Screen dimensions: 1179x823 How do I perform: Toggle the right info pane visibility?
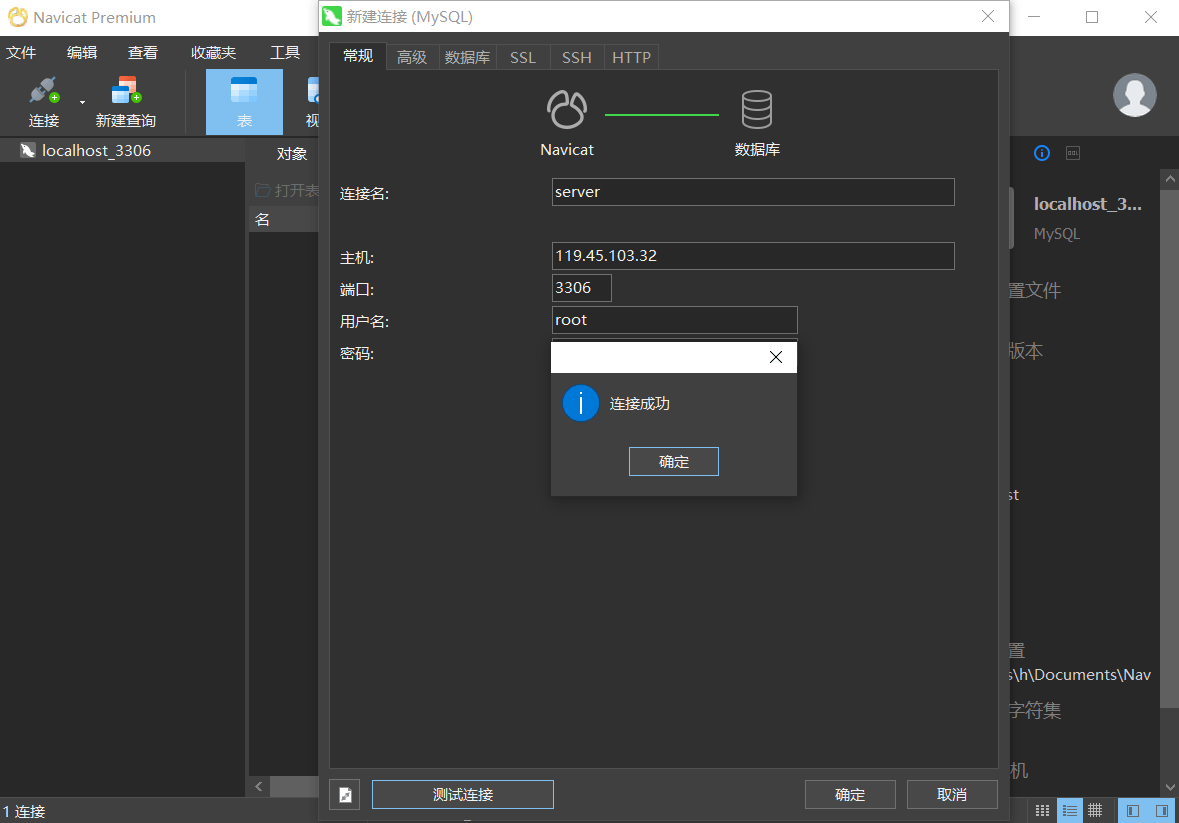1161,810
